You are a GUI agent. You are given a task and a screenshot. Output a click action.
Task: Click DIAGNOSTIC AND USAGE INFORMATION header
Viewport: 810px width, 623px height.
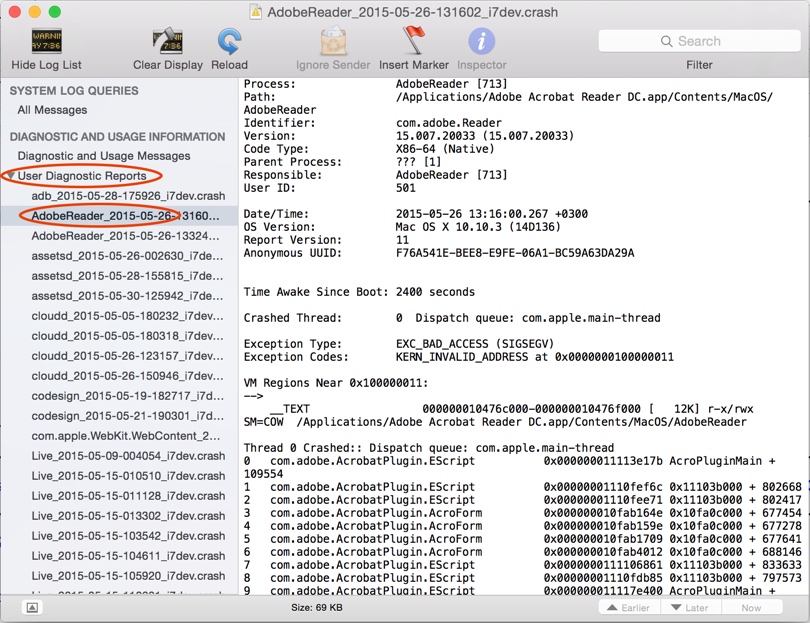117,137
